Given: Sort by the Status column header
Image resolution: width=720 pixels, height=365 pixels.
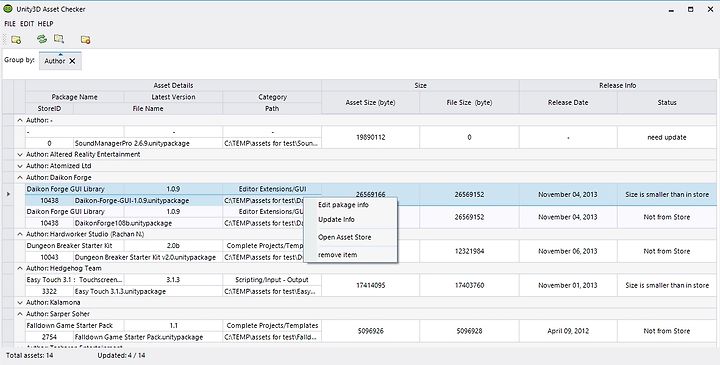Looking at the screenshot, I should (x=667, y=102).
